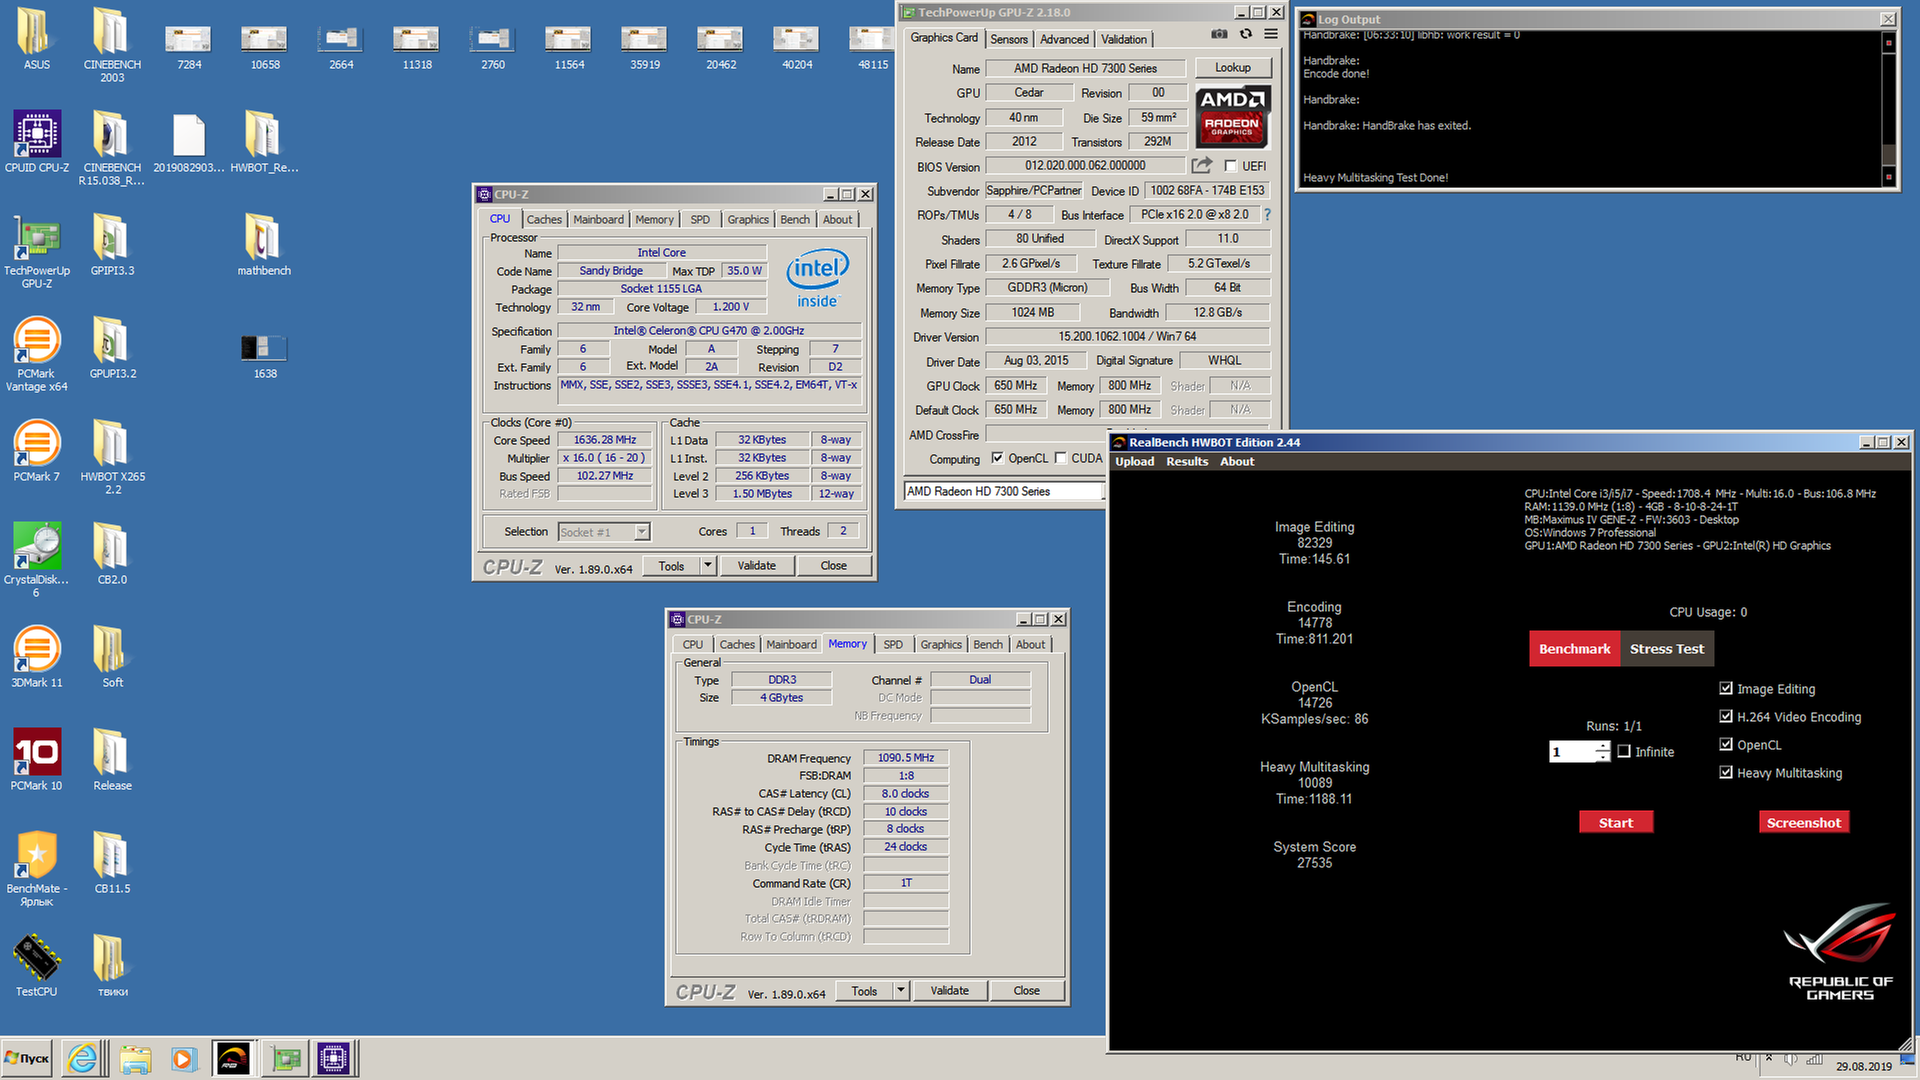
Task: Click Log Output window scrollbar
Action: [1888, 108]
